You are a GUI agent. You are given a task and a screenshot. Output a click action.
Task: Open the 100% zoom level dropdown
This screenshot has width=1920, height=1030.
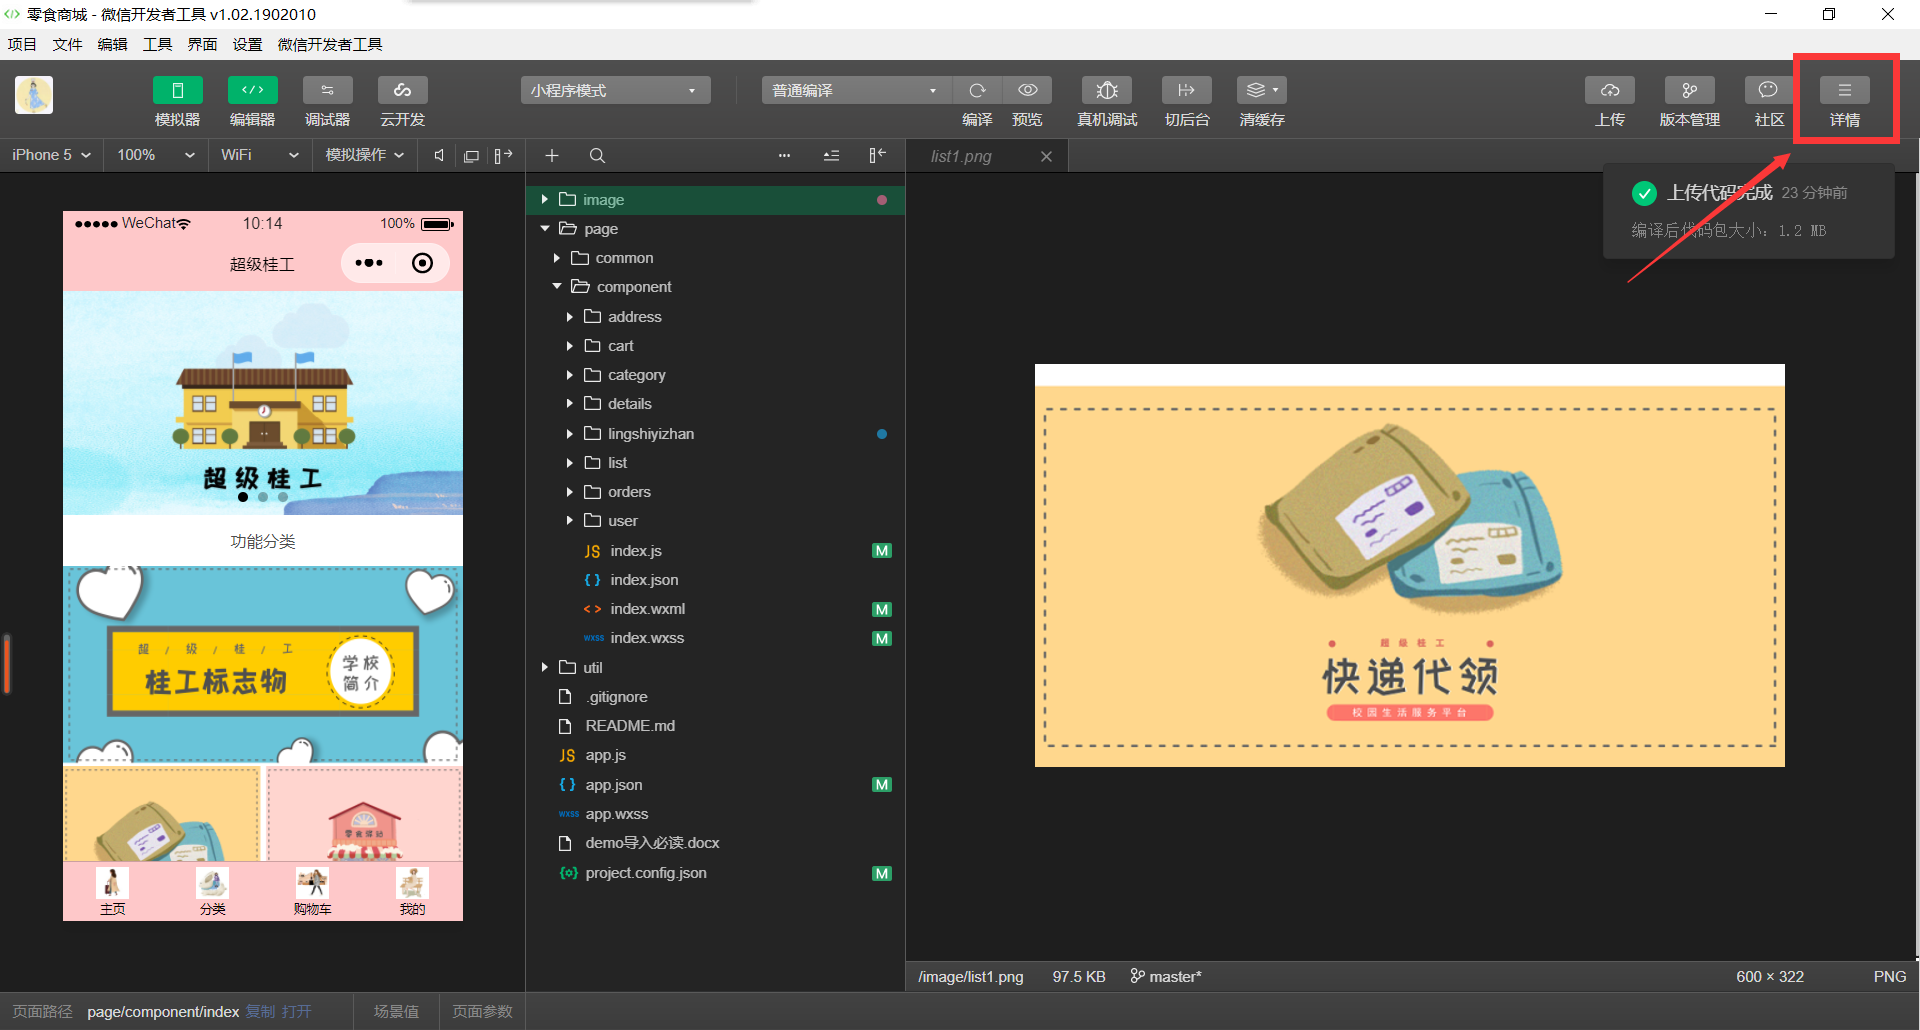[x=156, y=155]
